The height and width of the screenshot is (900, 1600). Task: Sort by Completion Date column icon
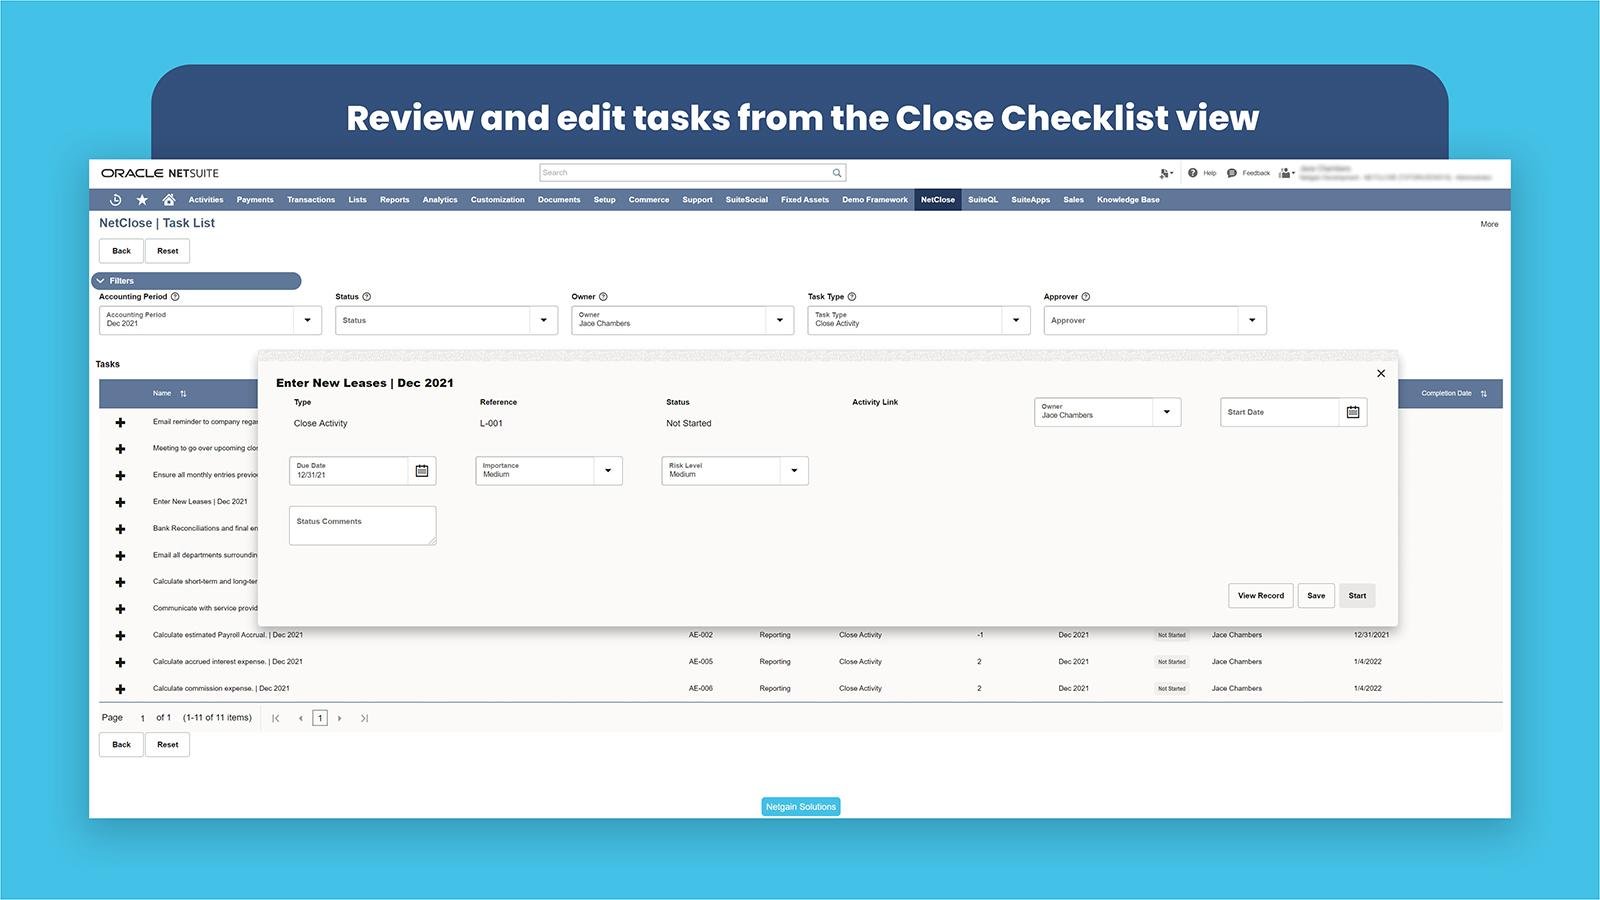click(x=1484, y=394)
